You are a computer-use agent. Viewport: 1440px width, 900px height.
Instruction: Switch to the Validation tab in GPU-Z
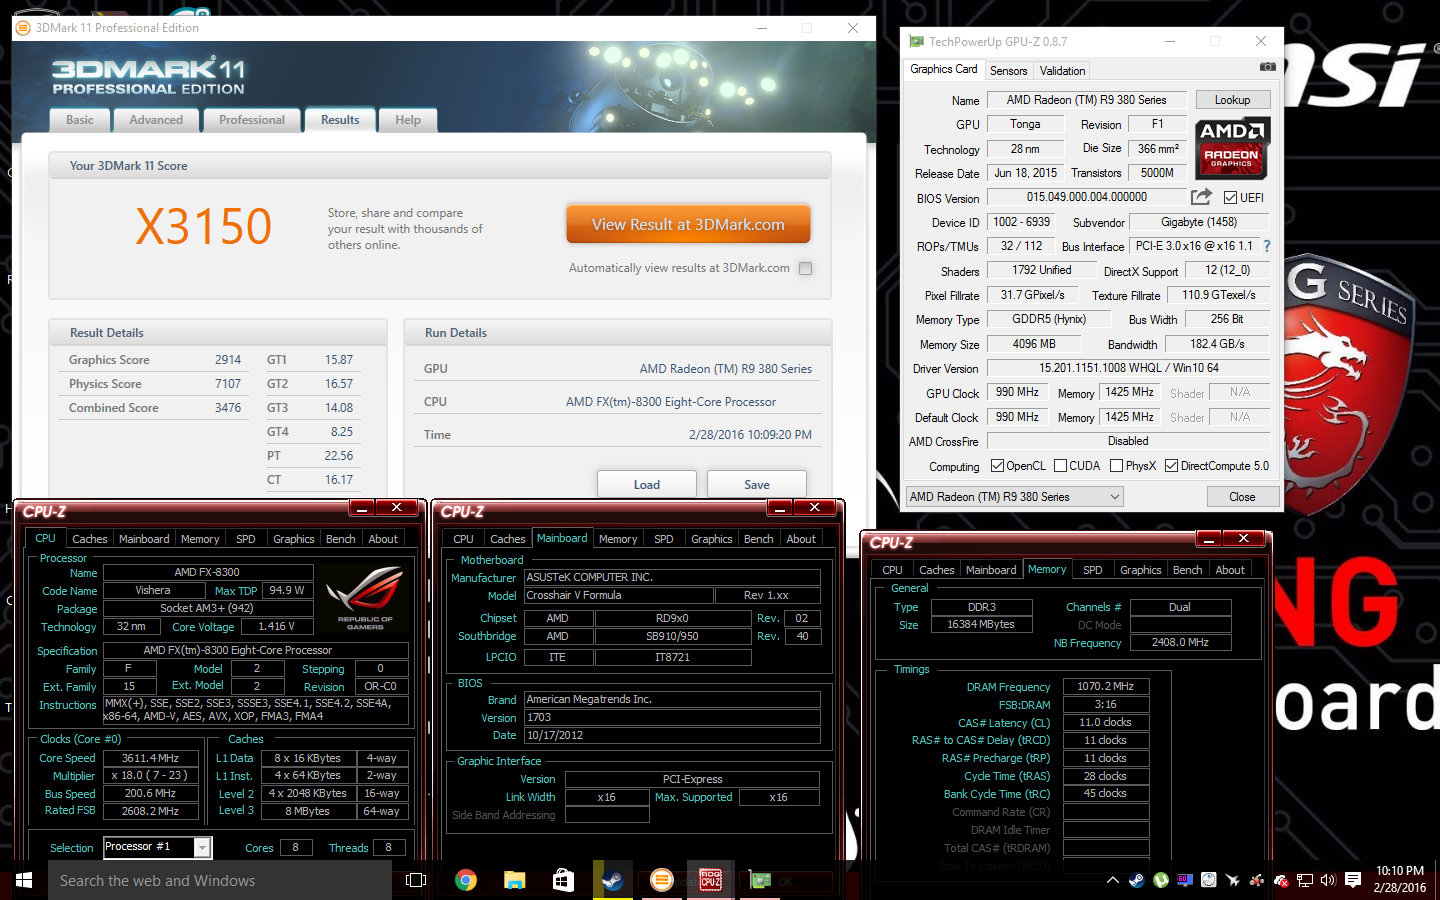point(1062,71)
